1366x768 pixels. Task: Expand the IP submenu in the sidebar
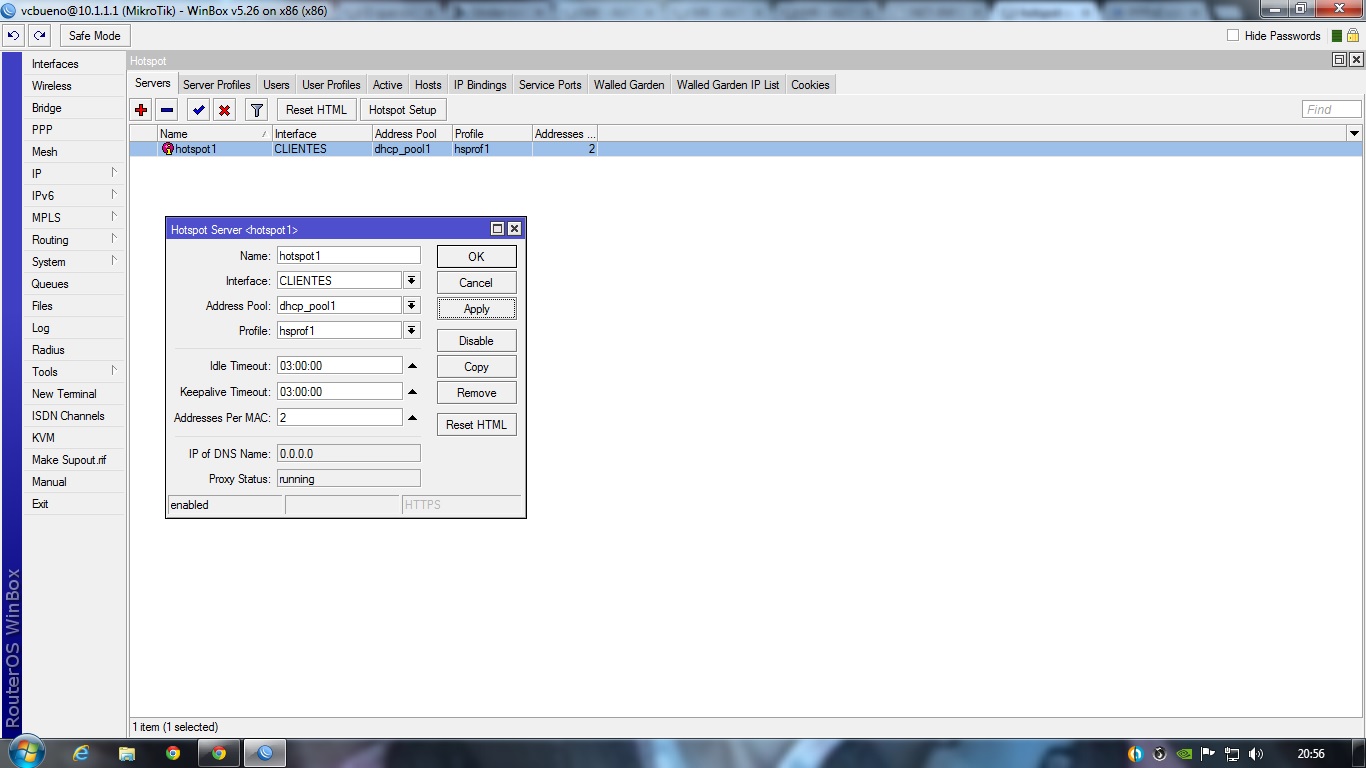coord(74,174)
